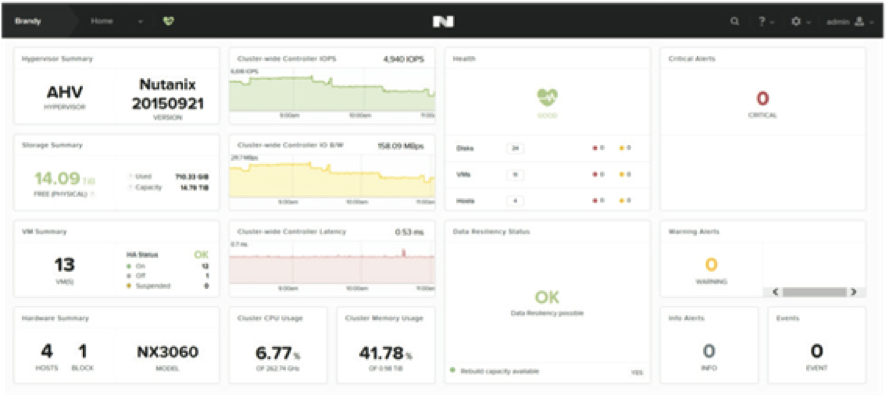Click the green heart health icon in navbar

pos(168,21)
